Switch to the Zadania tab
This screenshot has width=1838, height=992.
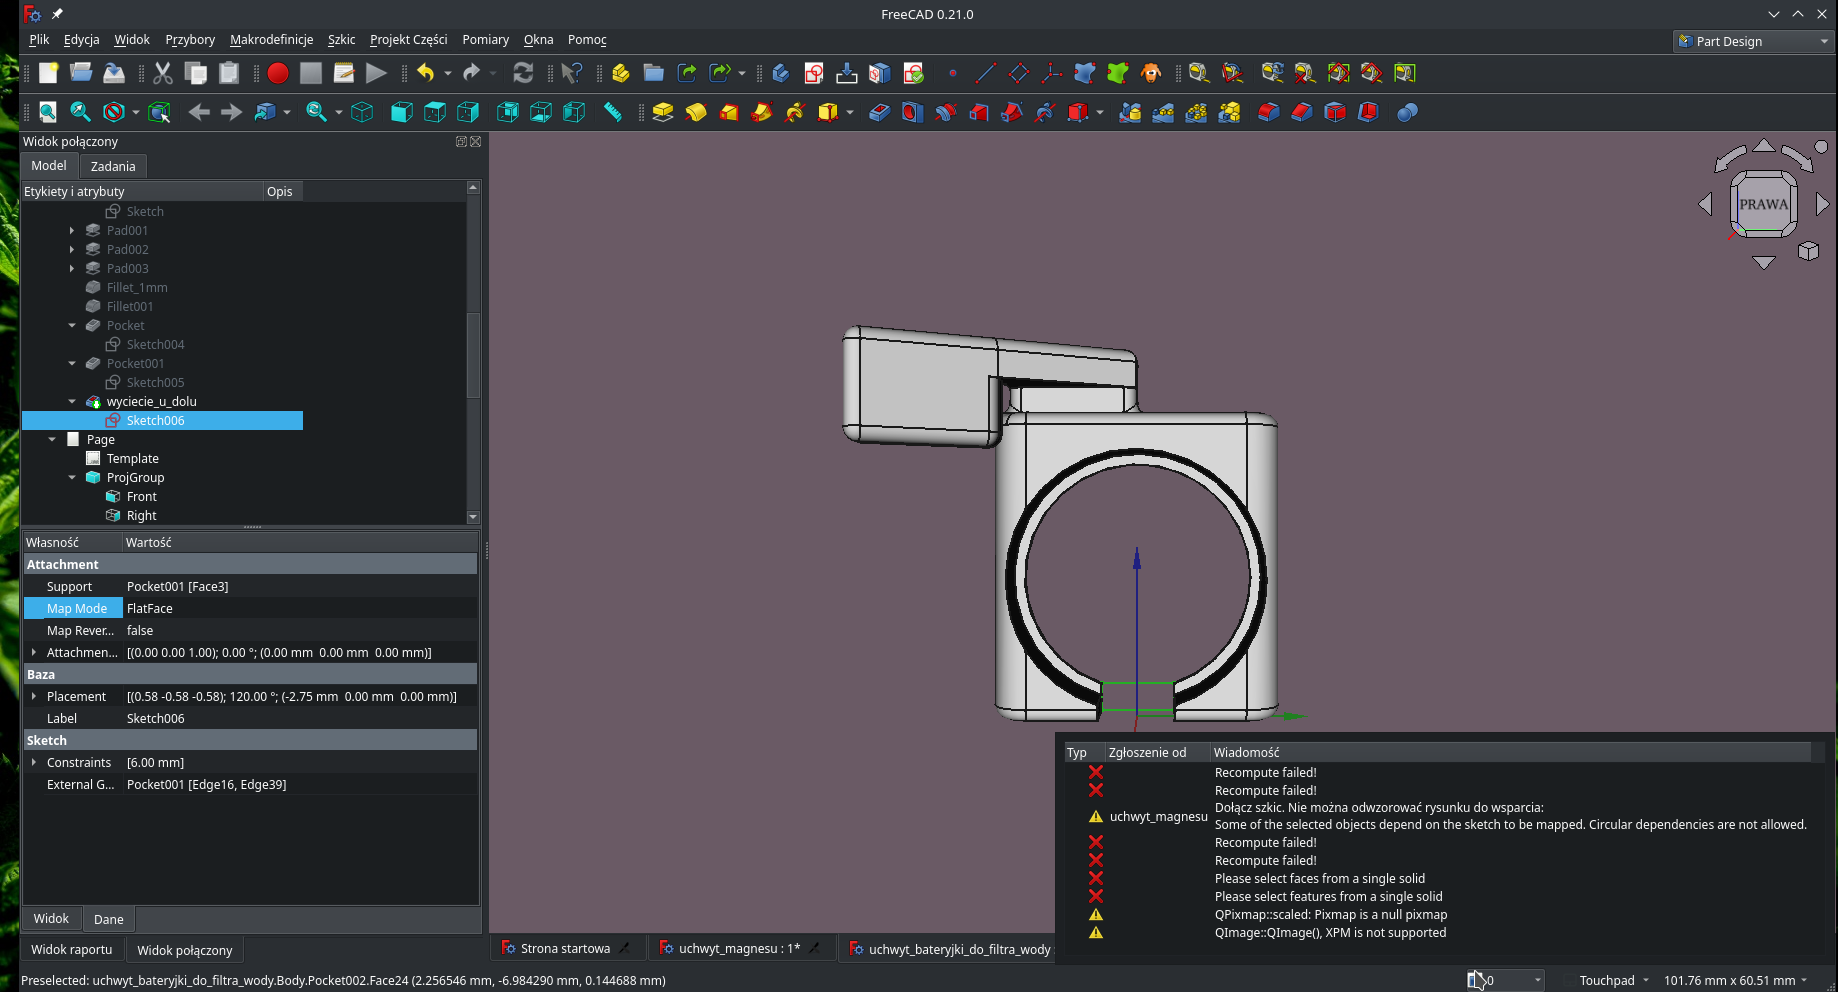coord(113,166)
